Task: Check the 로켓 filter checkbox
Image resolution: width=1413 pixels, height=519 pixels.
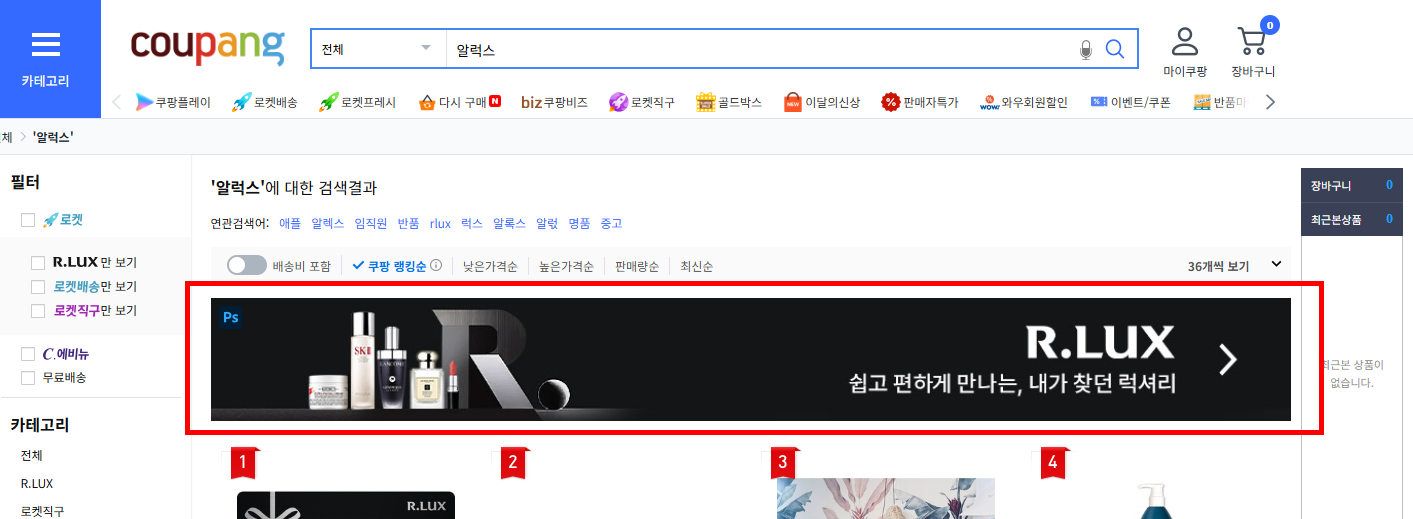Action: point(28,220)
